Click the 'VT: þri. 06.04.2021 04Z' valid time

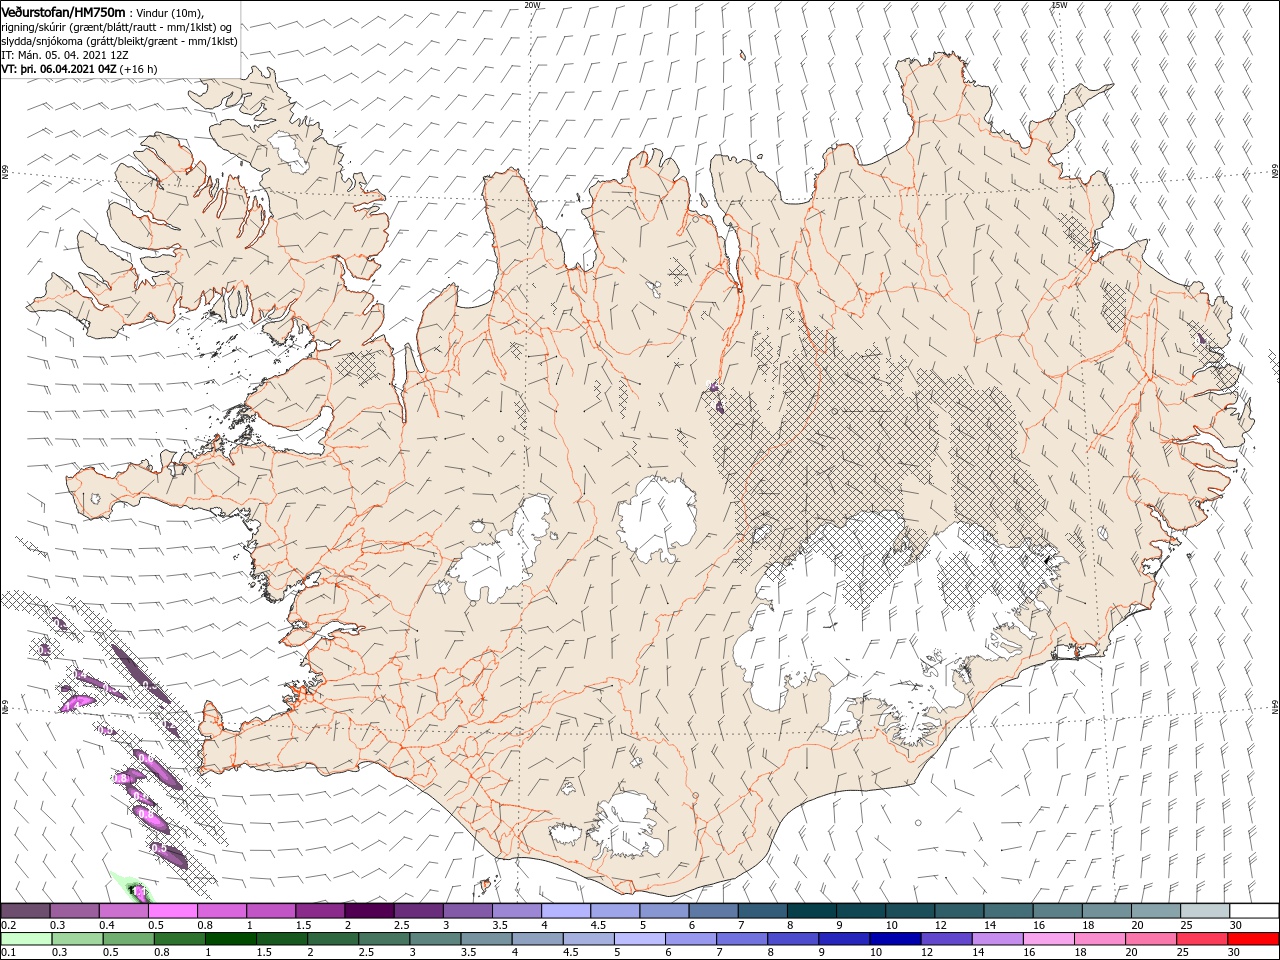58,69
